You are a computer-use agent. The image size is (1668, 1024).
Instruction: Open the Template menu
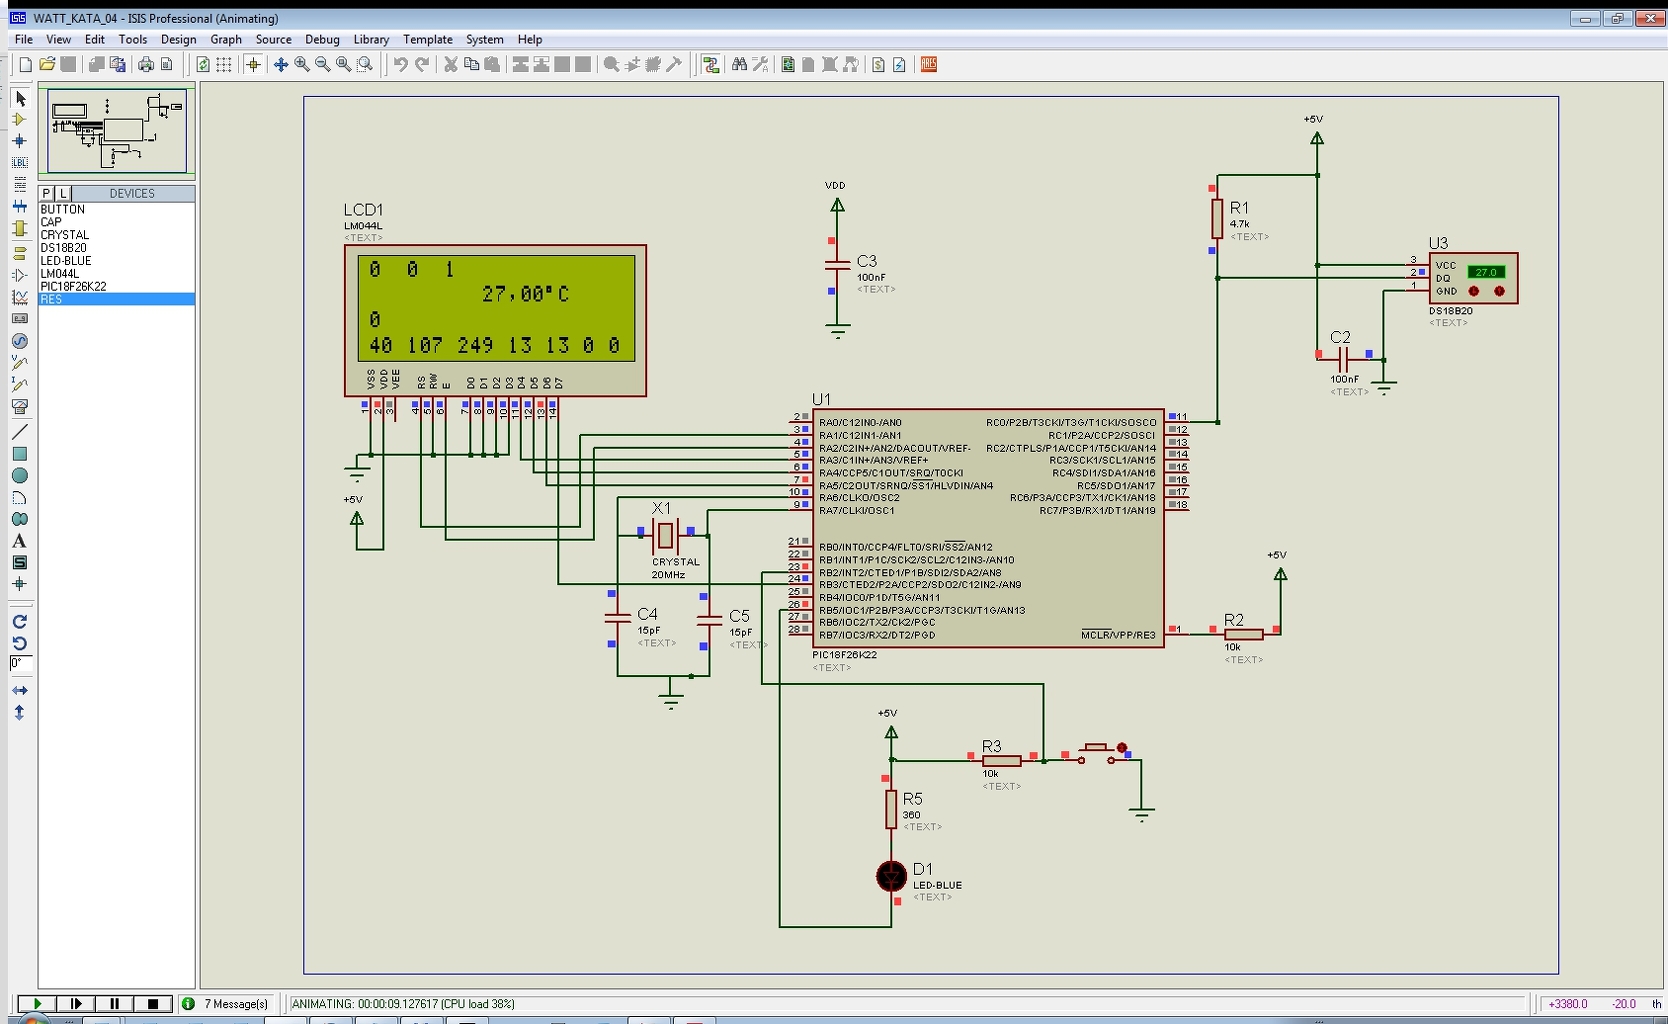[x=428, y=39]
